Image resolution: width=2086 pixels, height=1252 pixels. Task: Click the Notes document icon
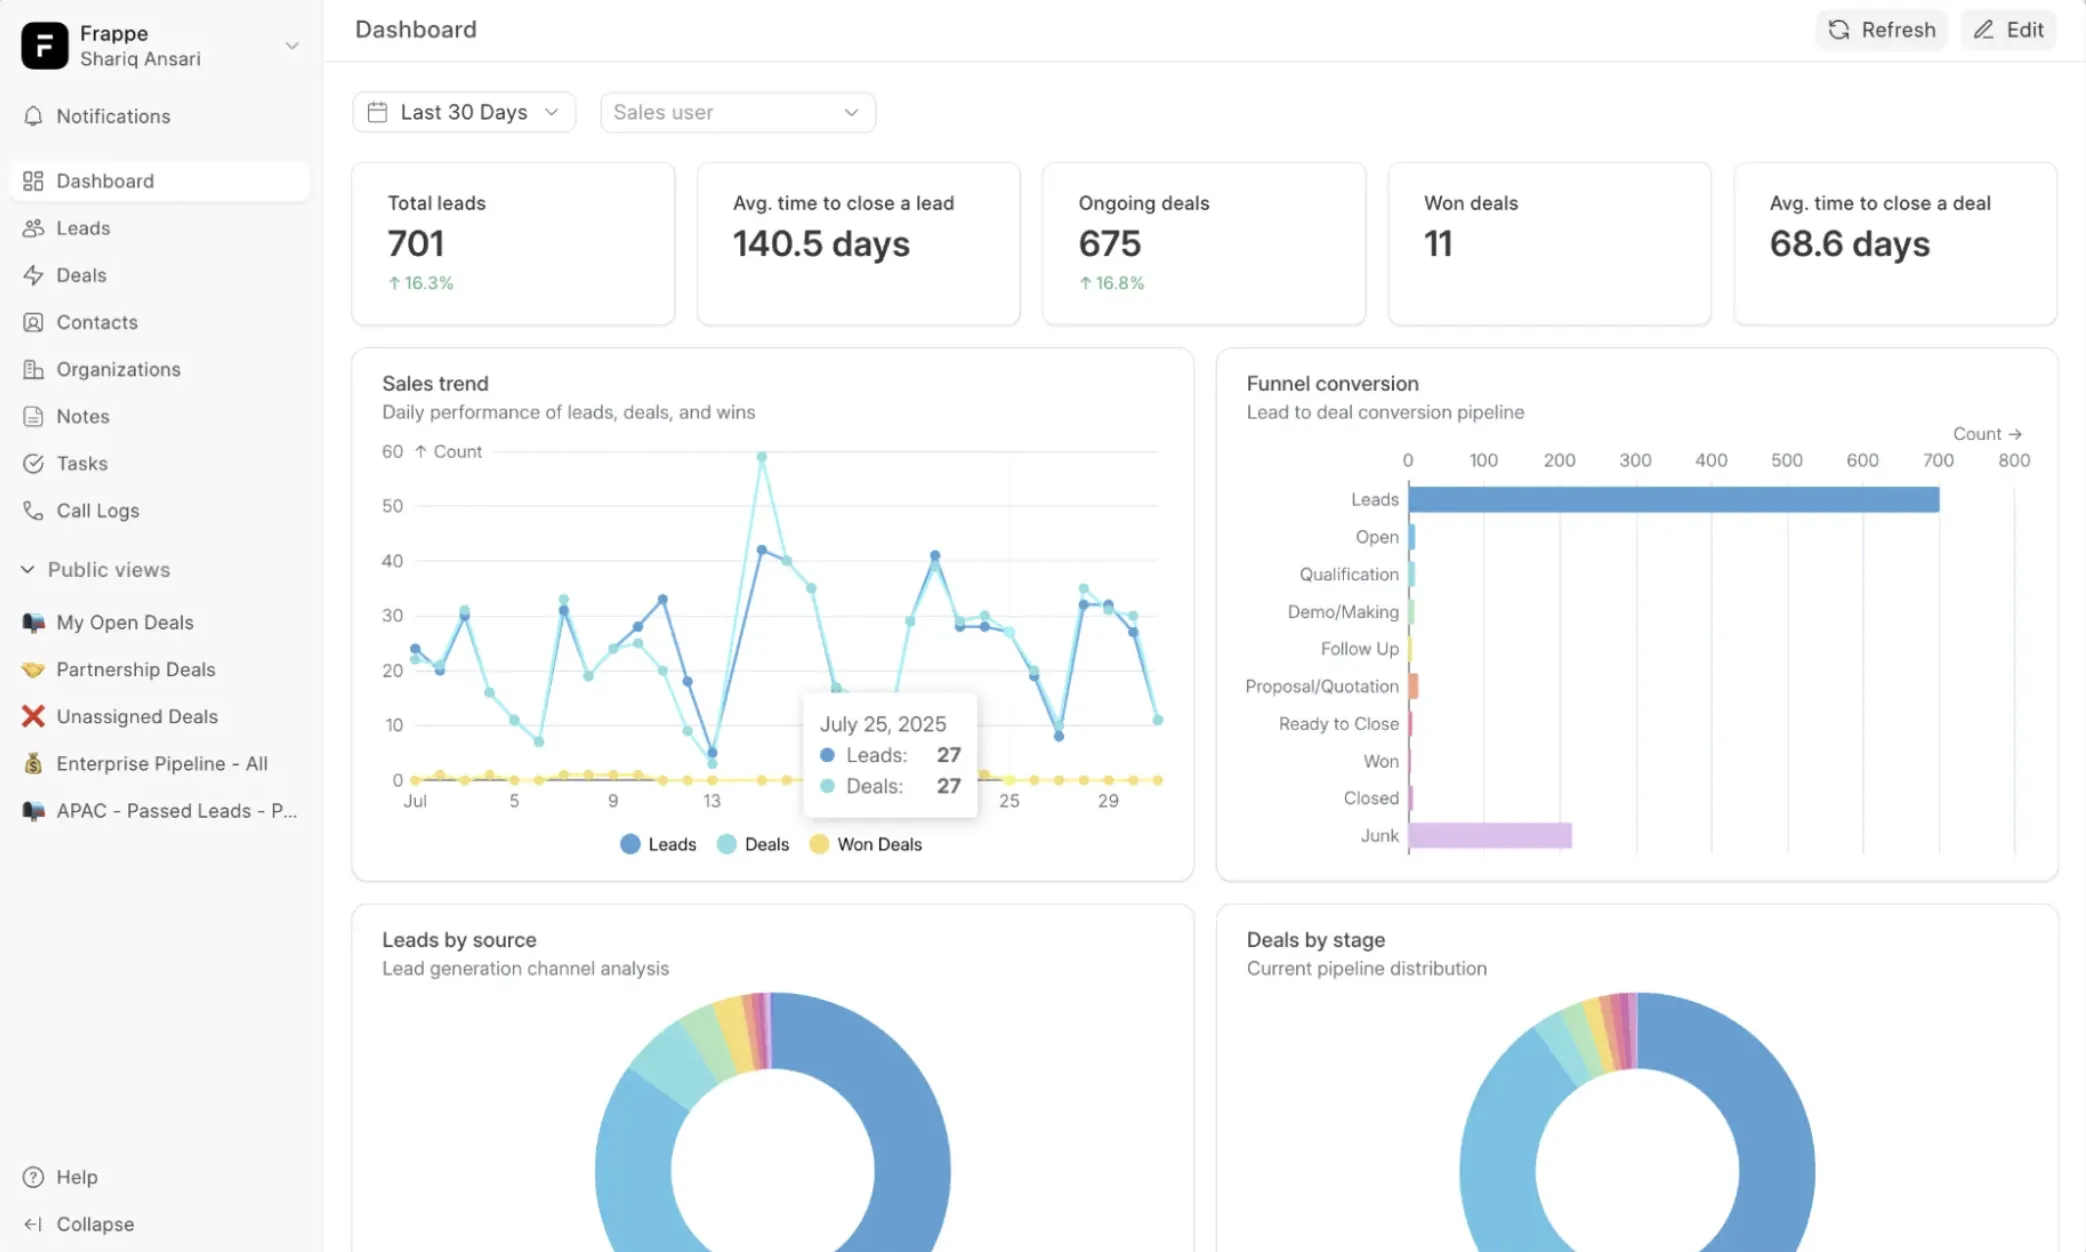(33, 416)
